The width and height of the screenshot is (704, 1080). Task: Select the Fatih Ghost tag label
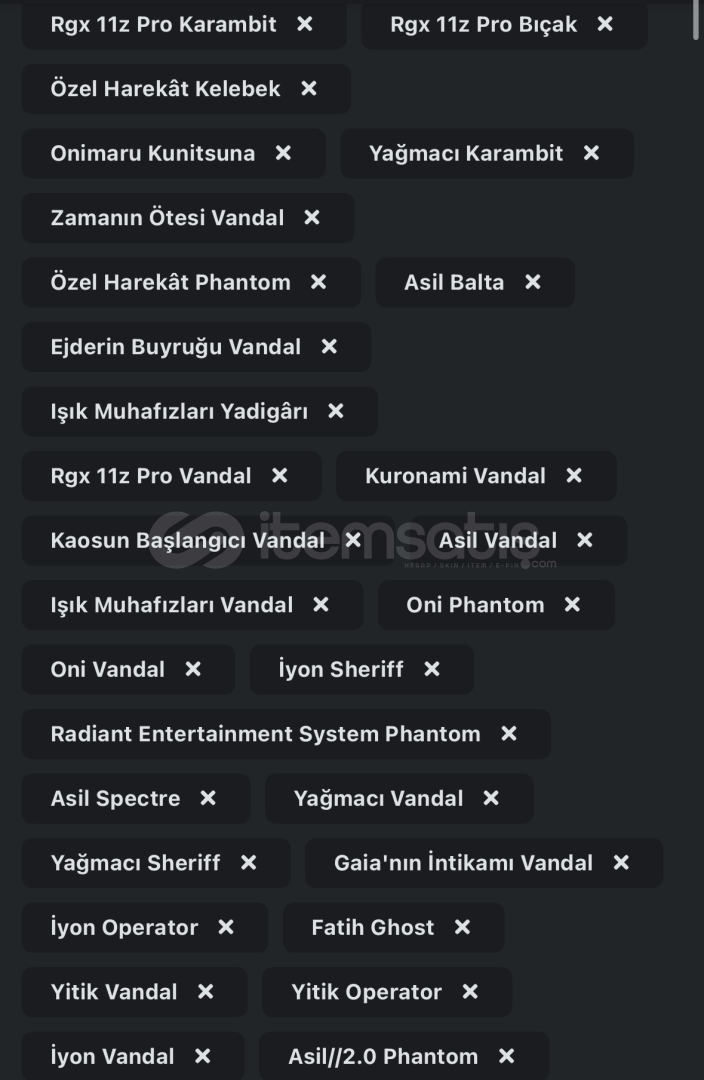(373, 927)
